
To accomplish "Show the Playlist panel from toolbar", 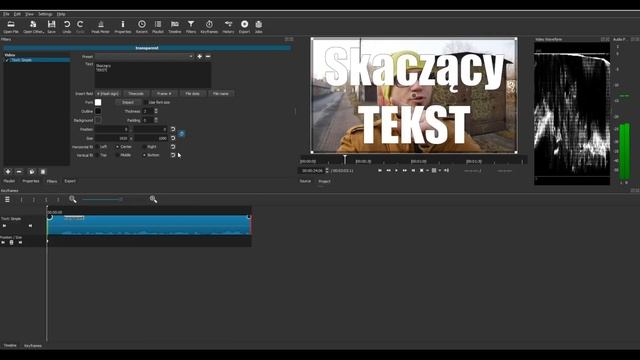I will (x=158, y=27).
